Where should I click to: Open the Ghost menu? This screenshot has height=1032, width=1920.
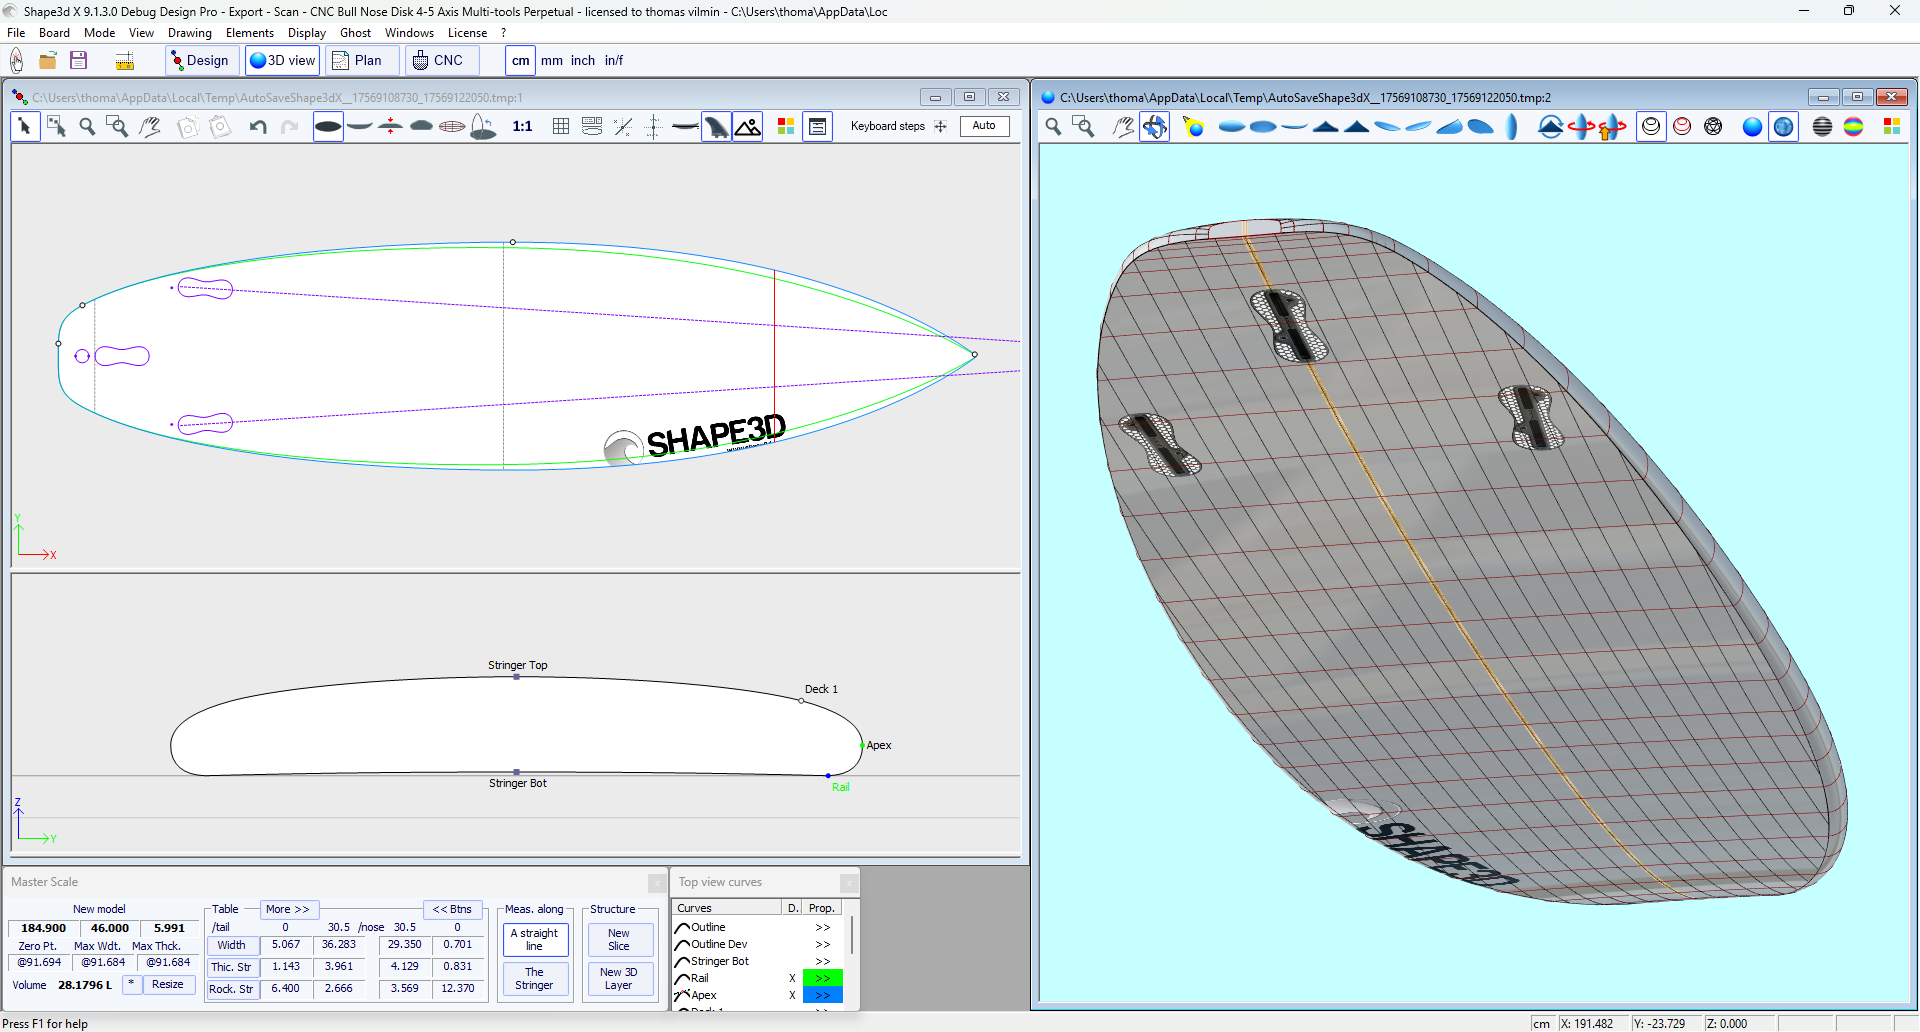click(x=355, y=33)
